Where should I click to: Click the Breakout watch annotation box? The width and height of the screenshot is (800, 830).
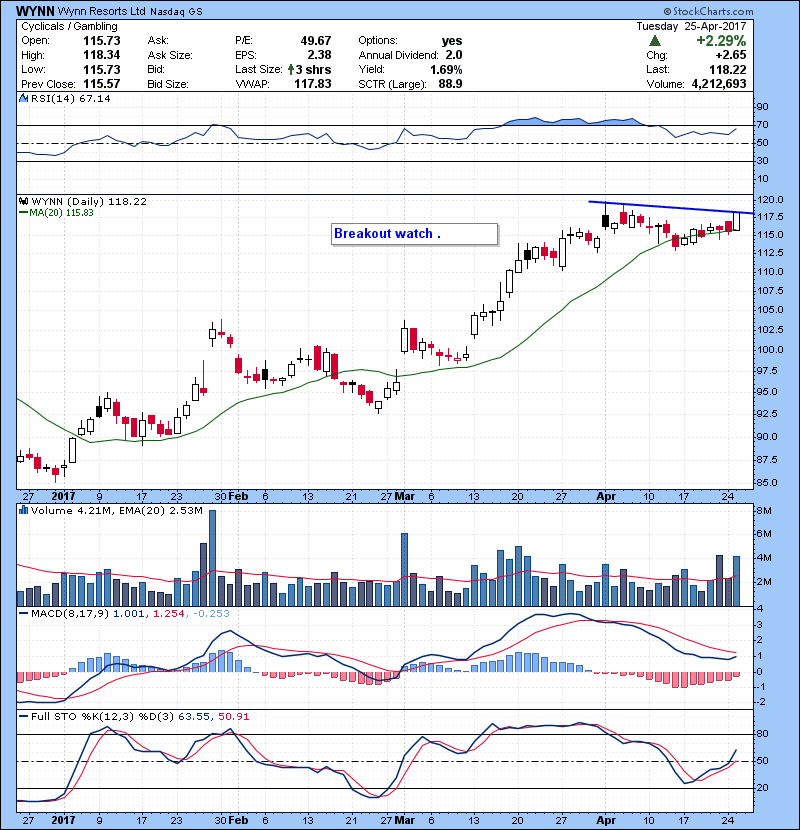click(x=415, y=234)
